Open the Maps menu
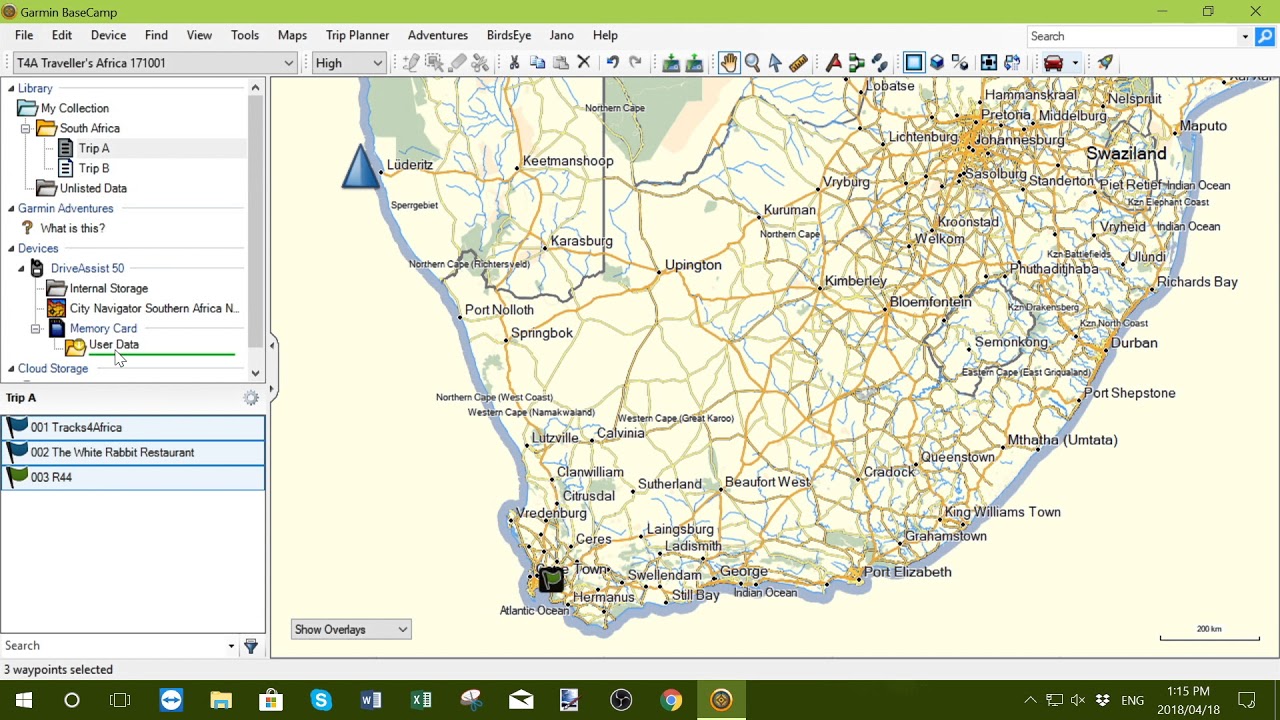This screenshot has width=1280, height=720. (292, 35)
